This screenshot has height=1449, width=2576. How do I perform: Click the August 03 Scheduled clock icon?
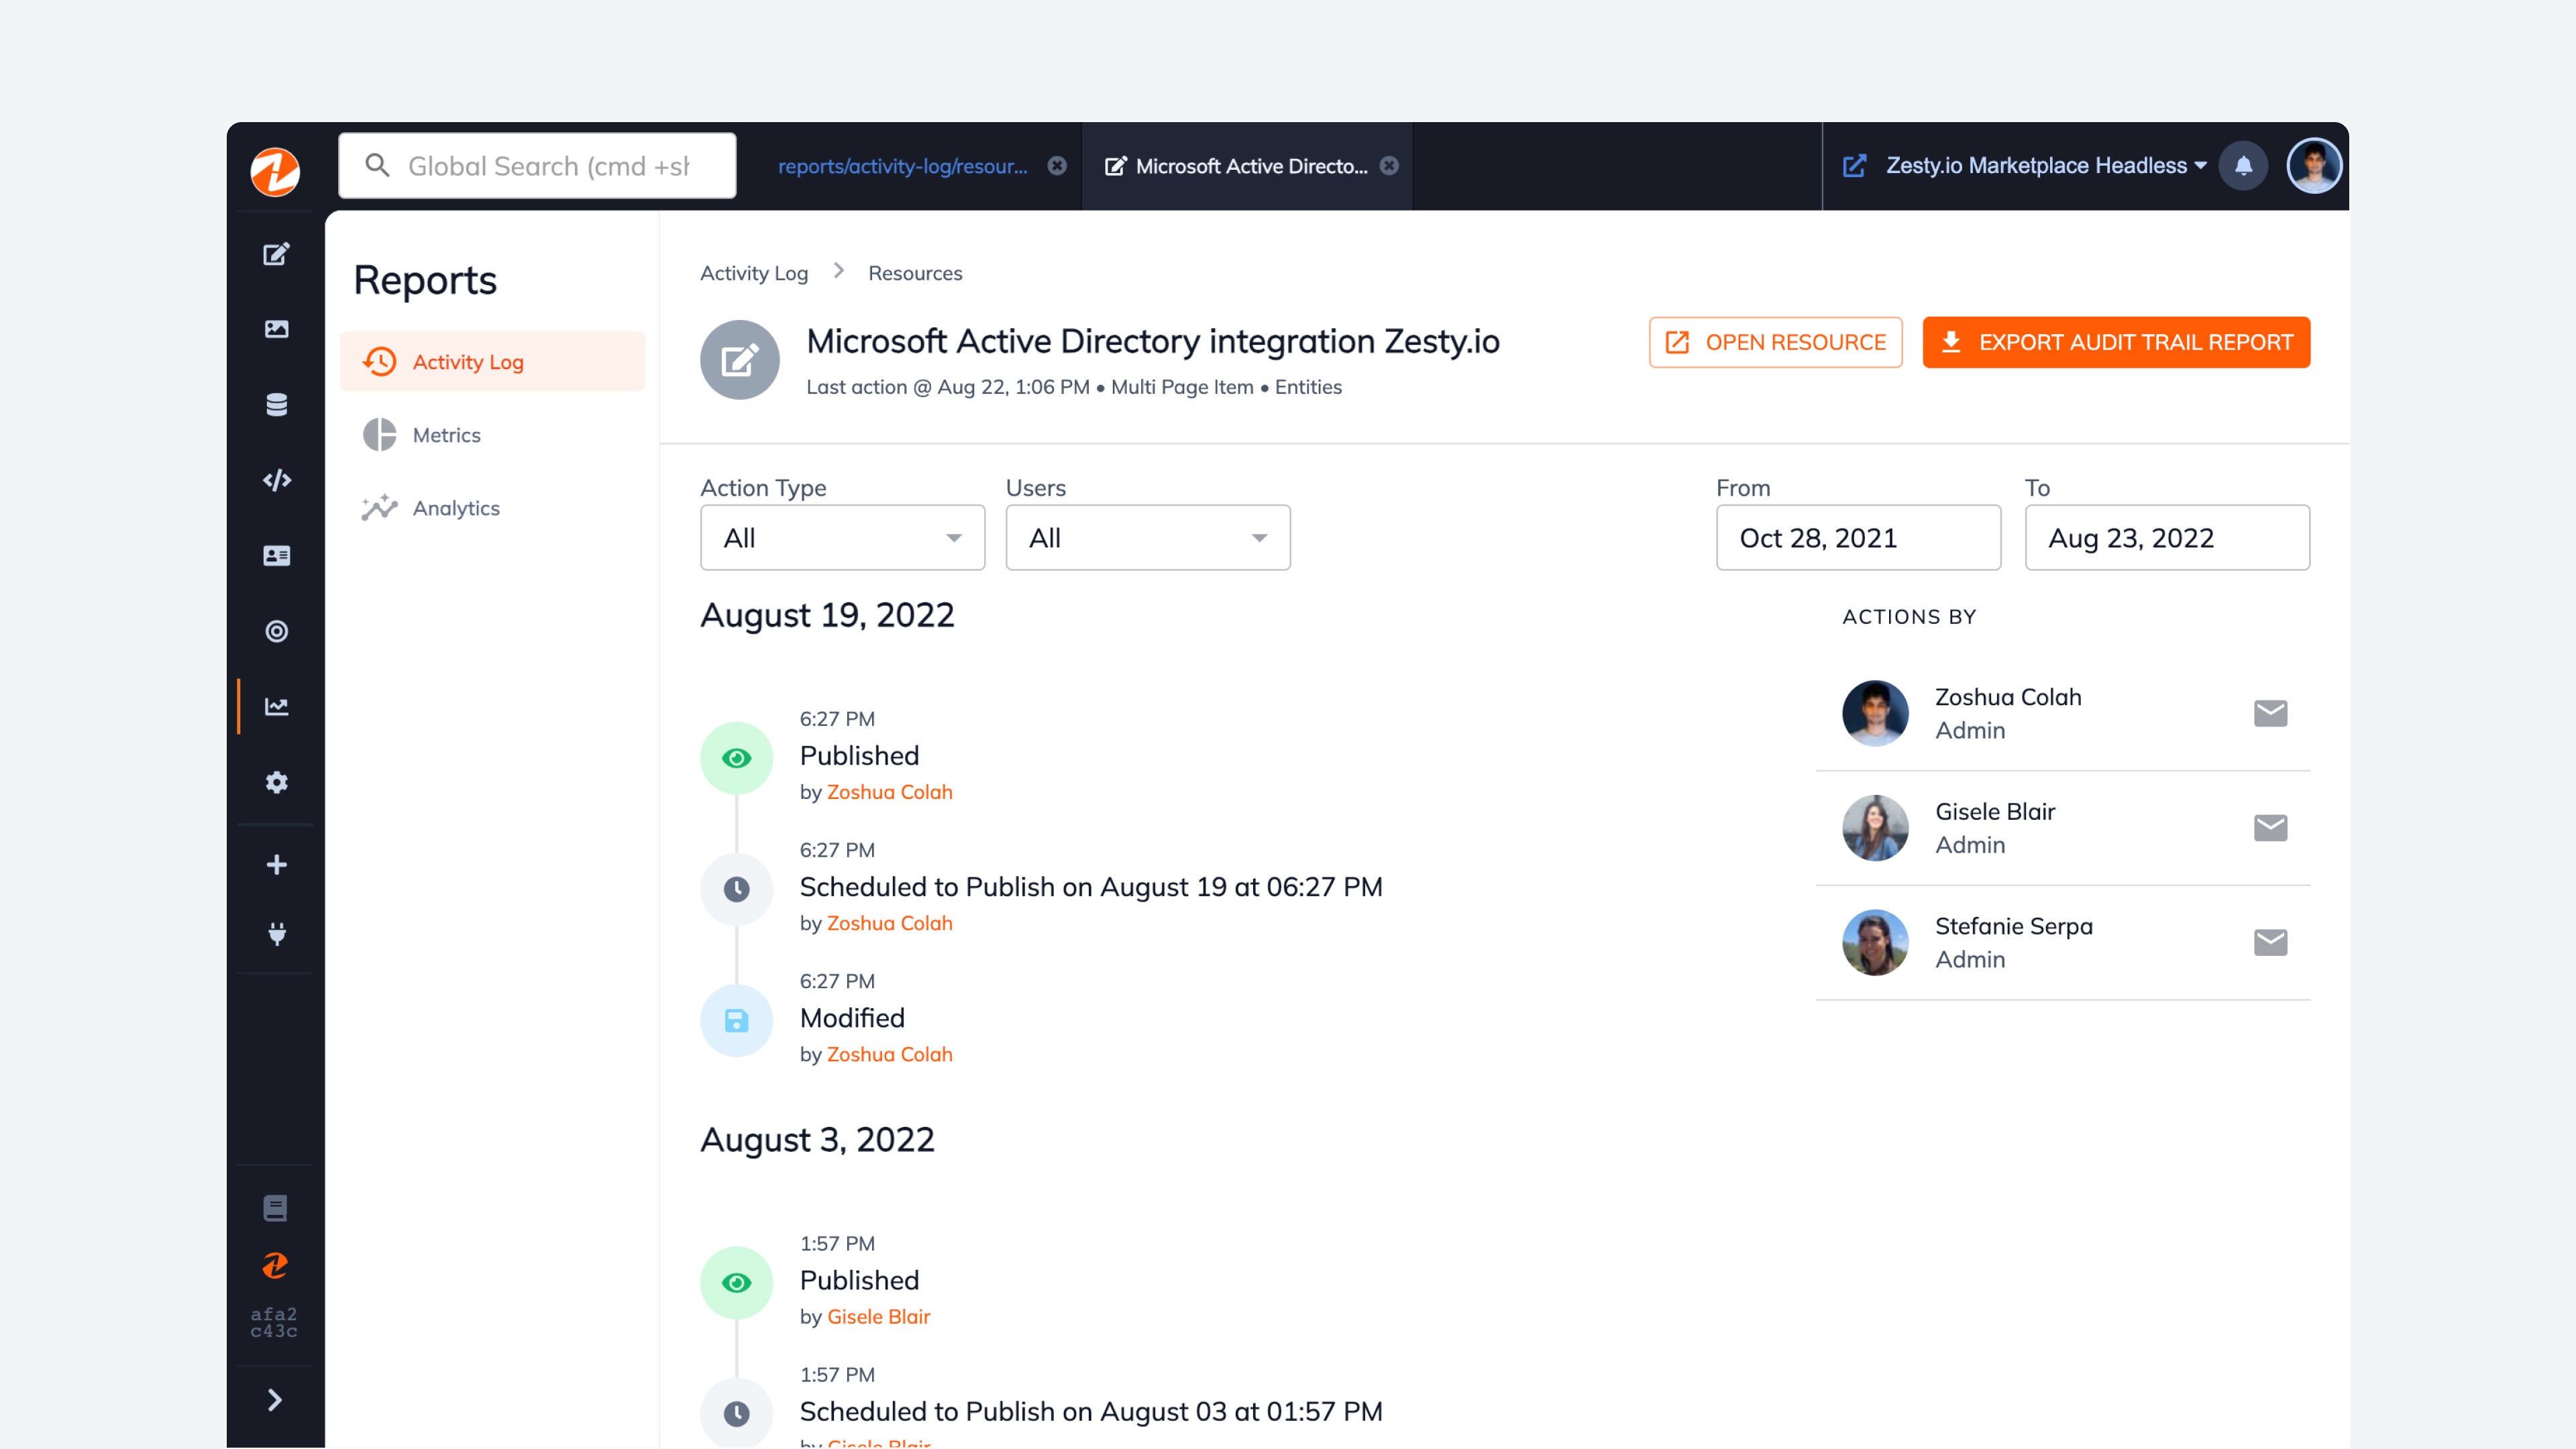(x=737, y=1413)
